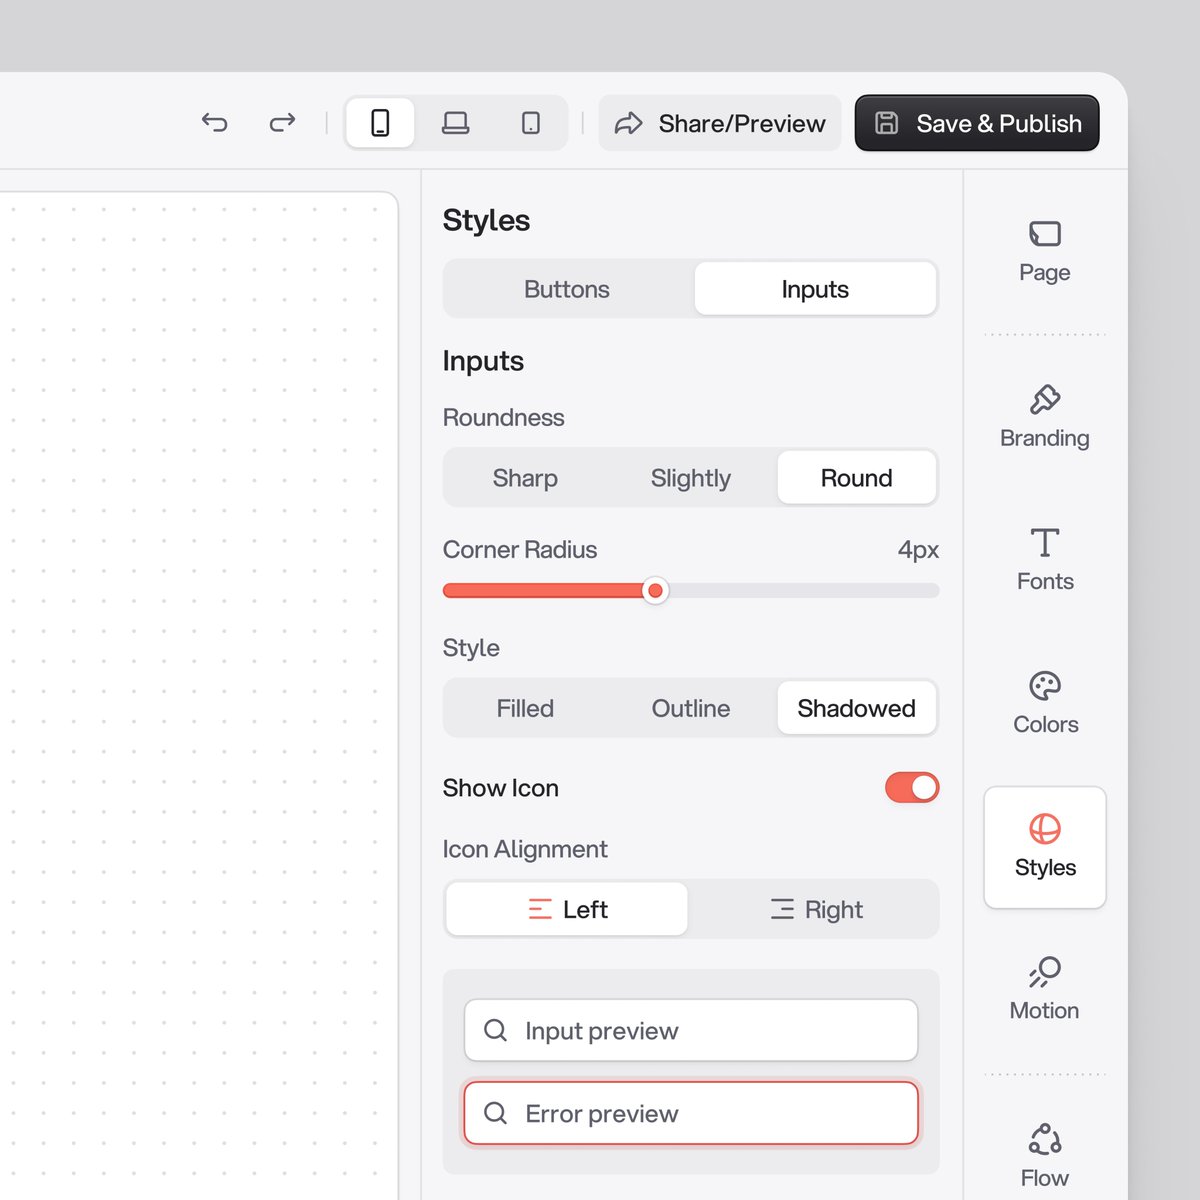Open the Branding sidebar section

click(1045, 417)
